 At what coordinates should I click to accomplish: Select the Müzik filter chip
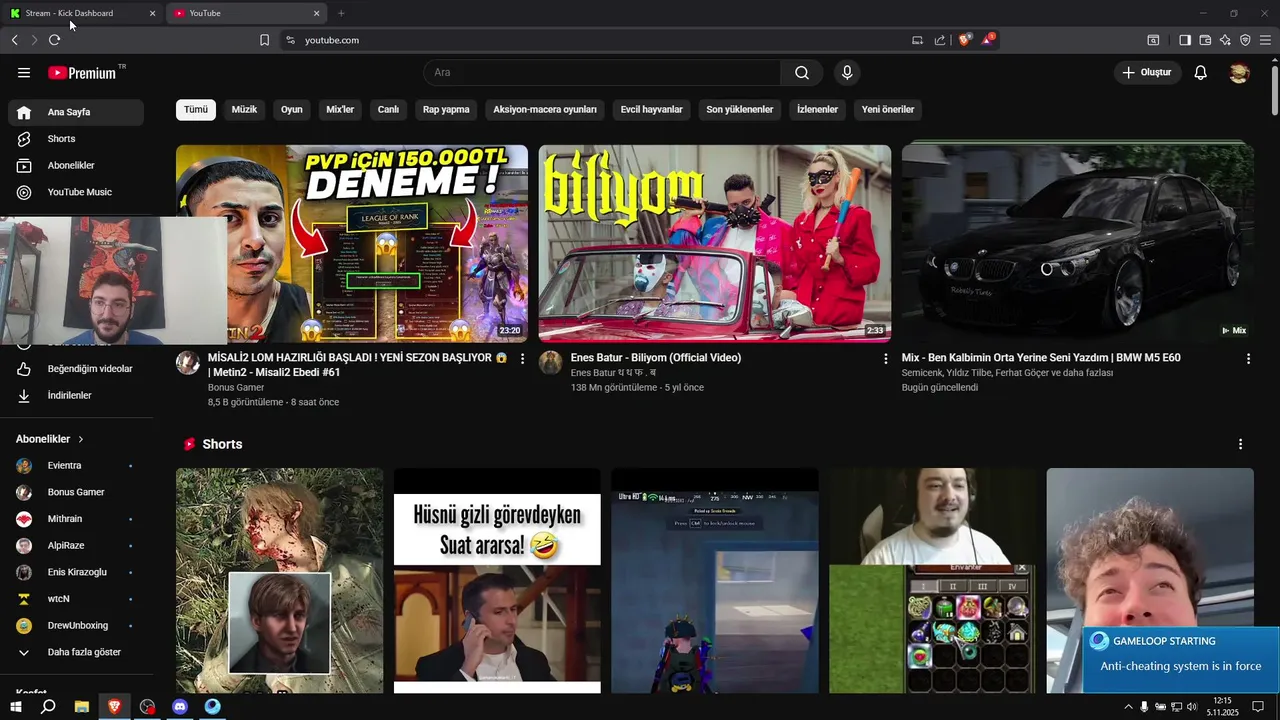point(245,110)
